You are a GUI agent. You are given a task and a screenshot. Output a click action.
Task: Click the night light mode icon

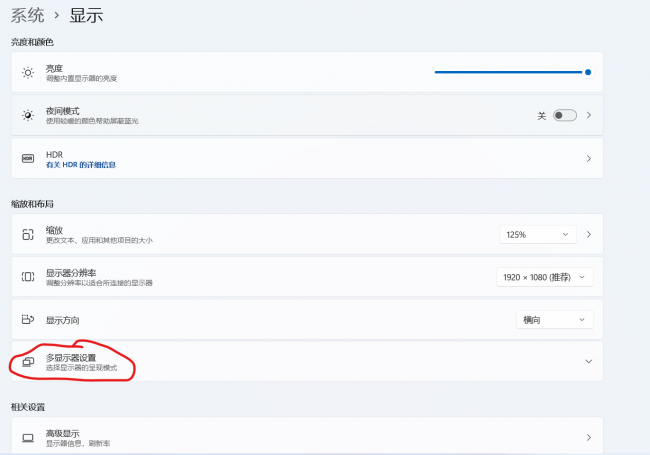click(x=28, y=115)
